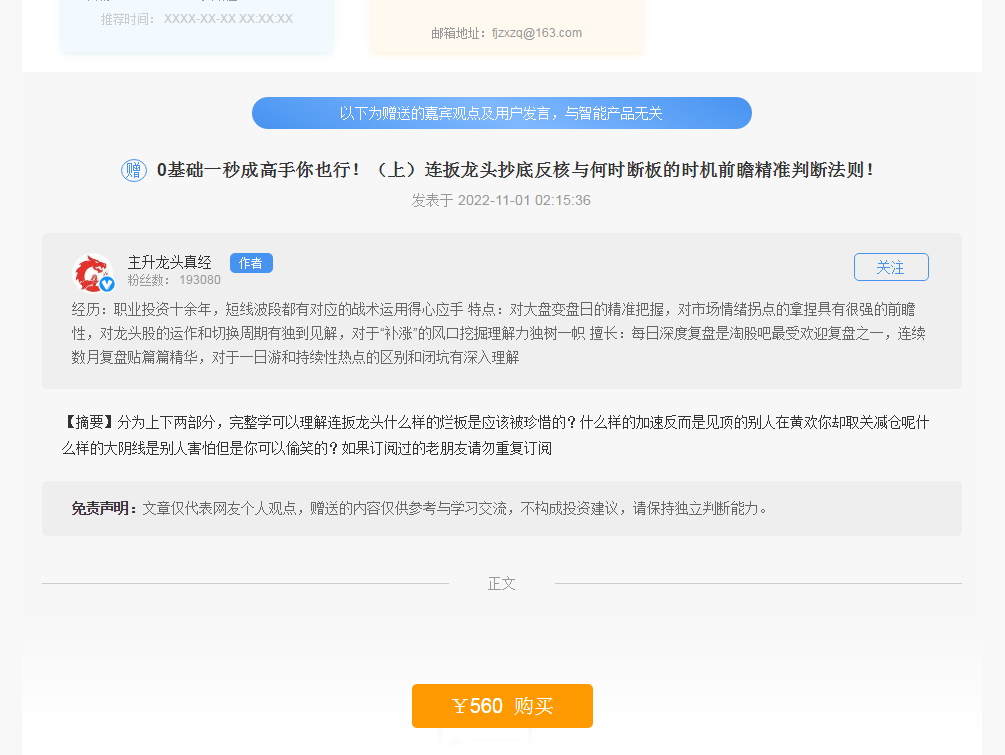Click the blue 以下为赠送的嘉宾观点 banner
The width and height of the screenshot is (1005, 755).
[501, 113]
